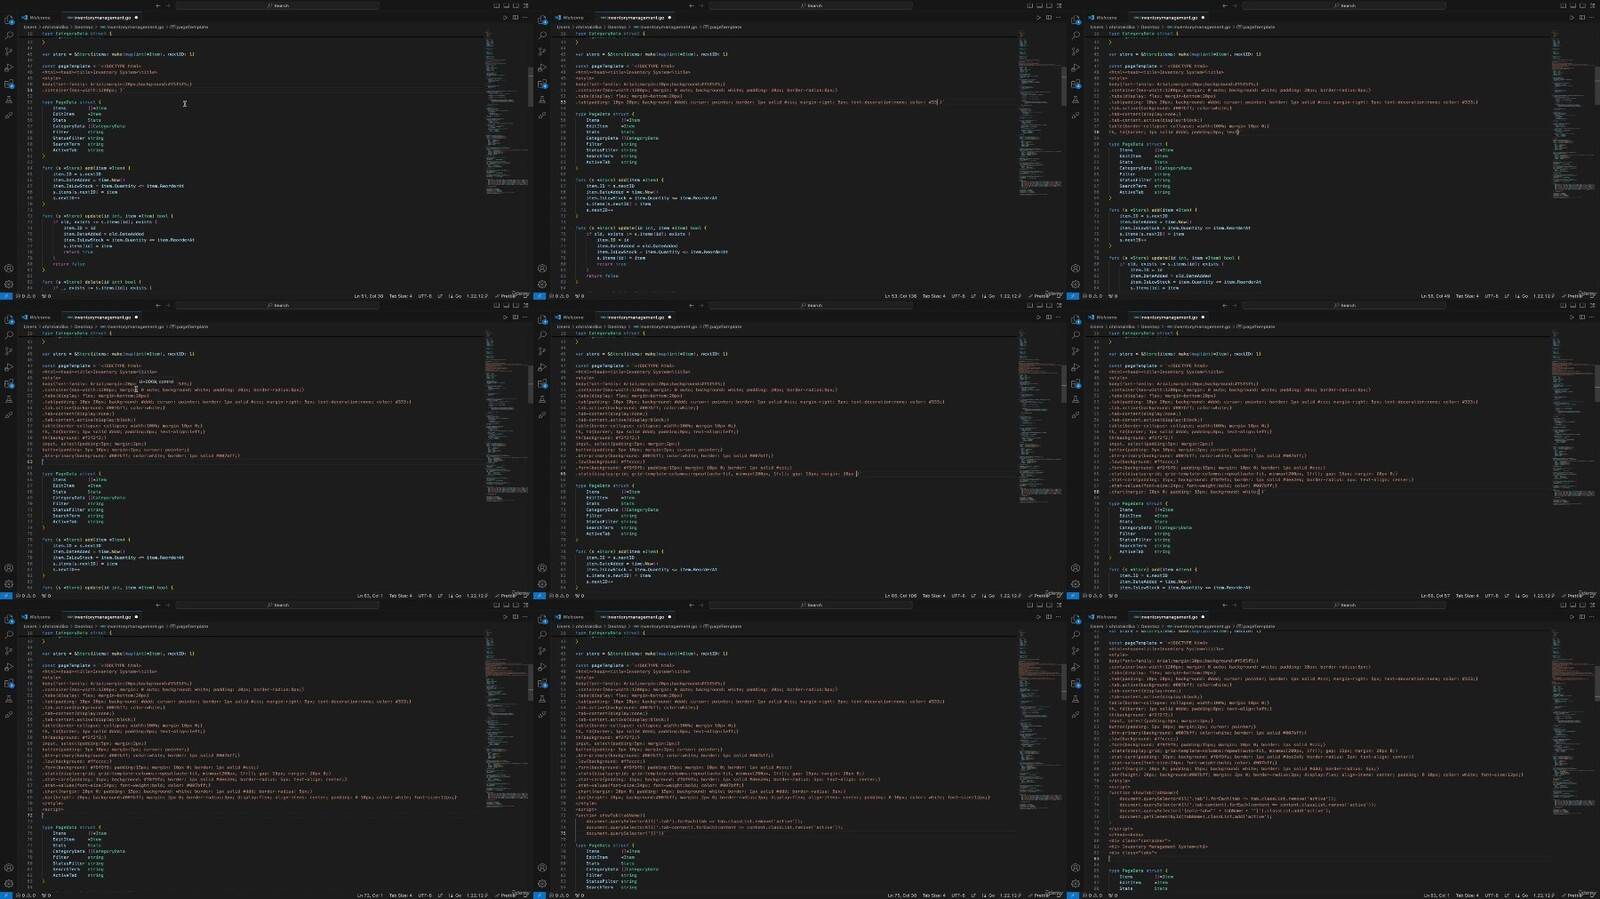Toggle secondary side bar in middle-right window
The width and height of the screenshot is (1600, 899).
1582,305
